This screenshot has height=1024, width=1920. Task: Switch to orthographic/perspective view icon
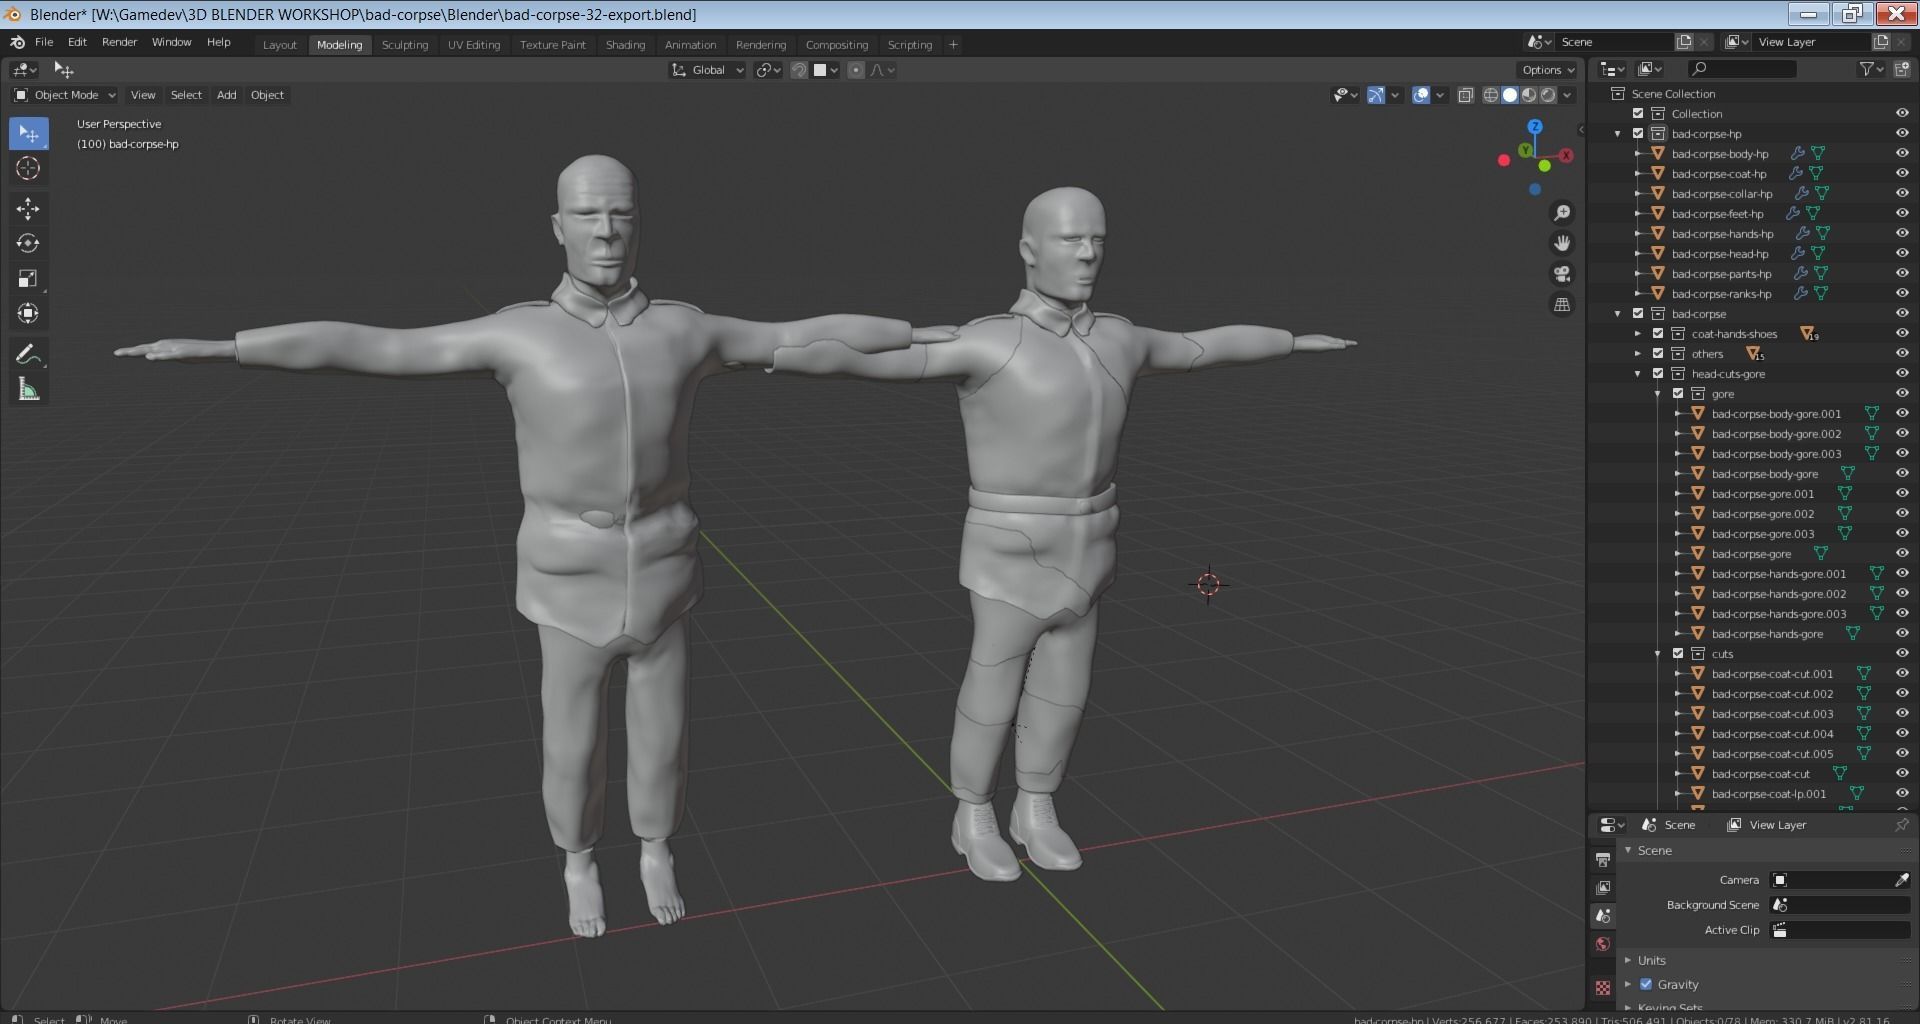[1561, 305]
